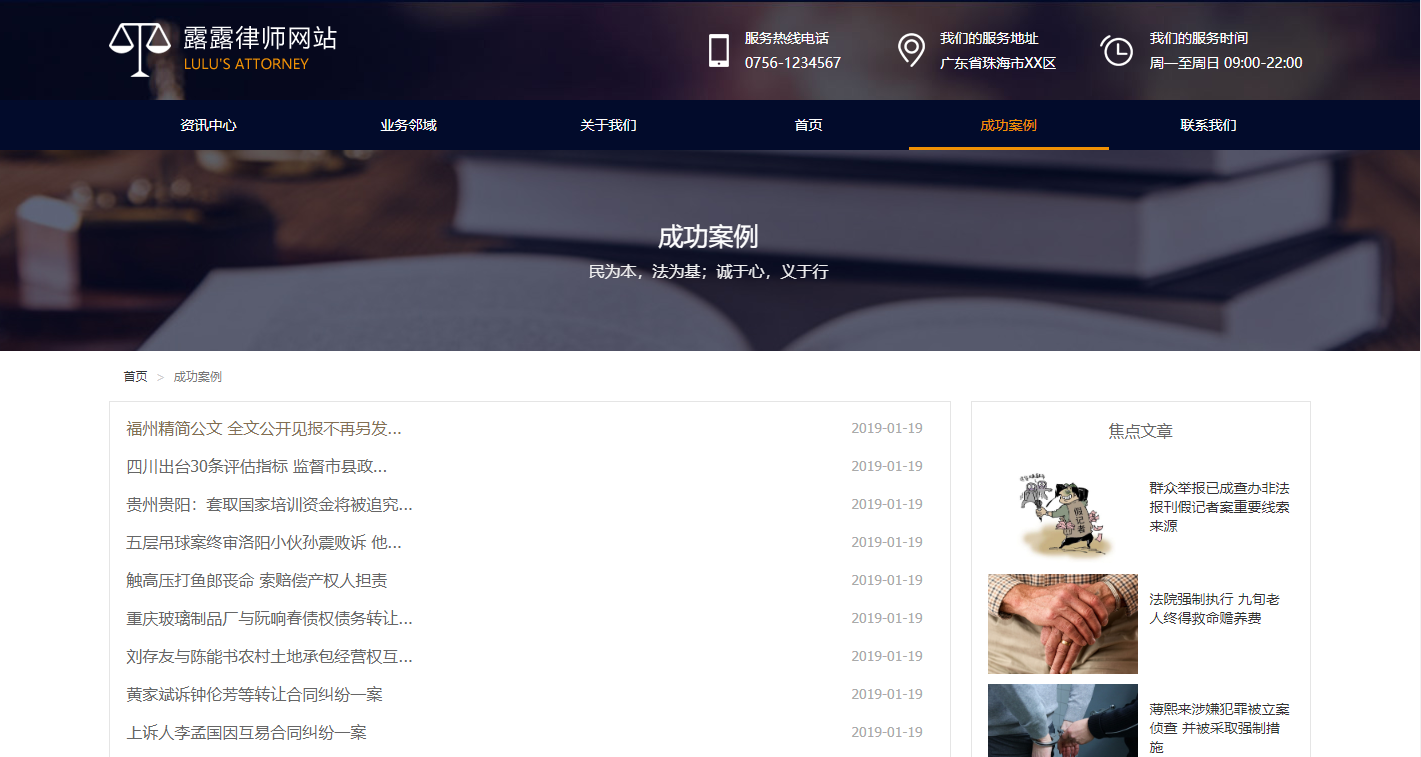Open the 触高压打鱼郎丧命 article

[256, 581]
